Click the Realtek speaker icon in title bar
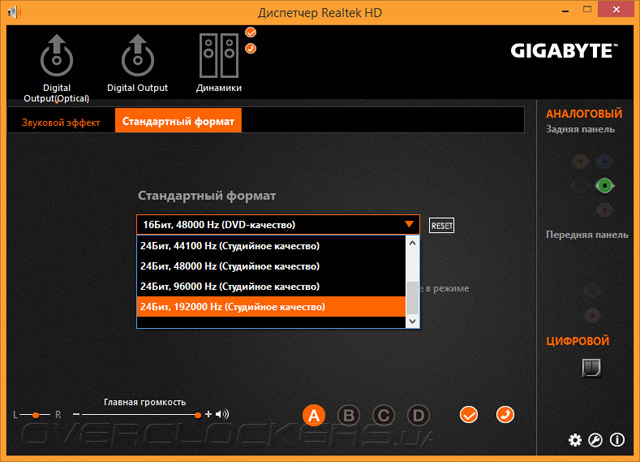This screenshot has width=640, height=462. coord(13,12)
